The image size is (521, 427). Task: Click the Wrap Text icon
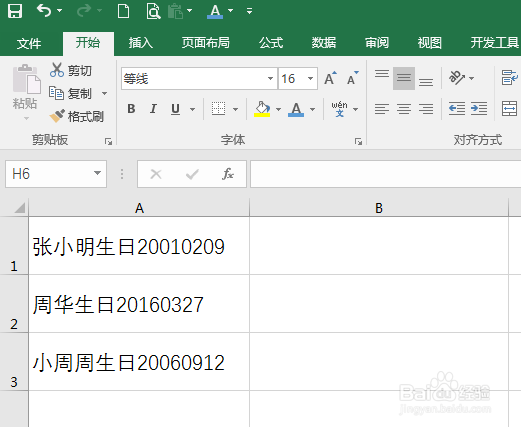510,78
